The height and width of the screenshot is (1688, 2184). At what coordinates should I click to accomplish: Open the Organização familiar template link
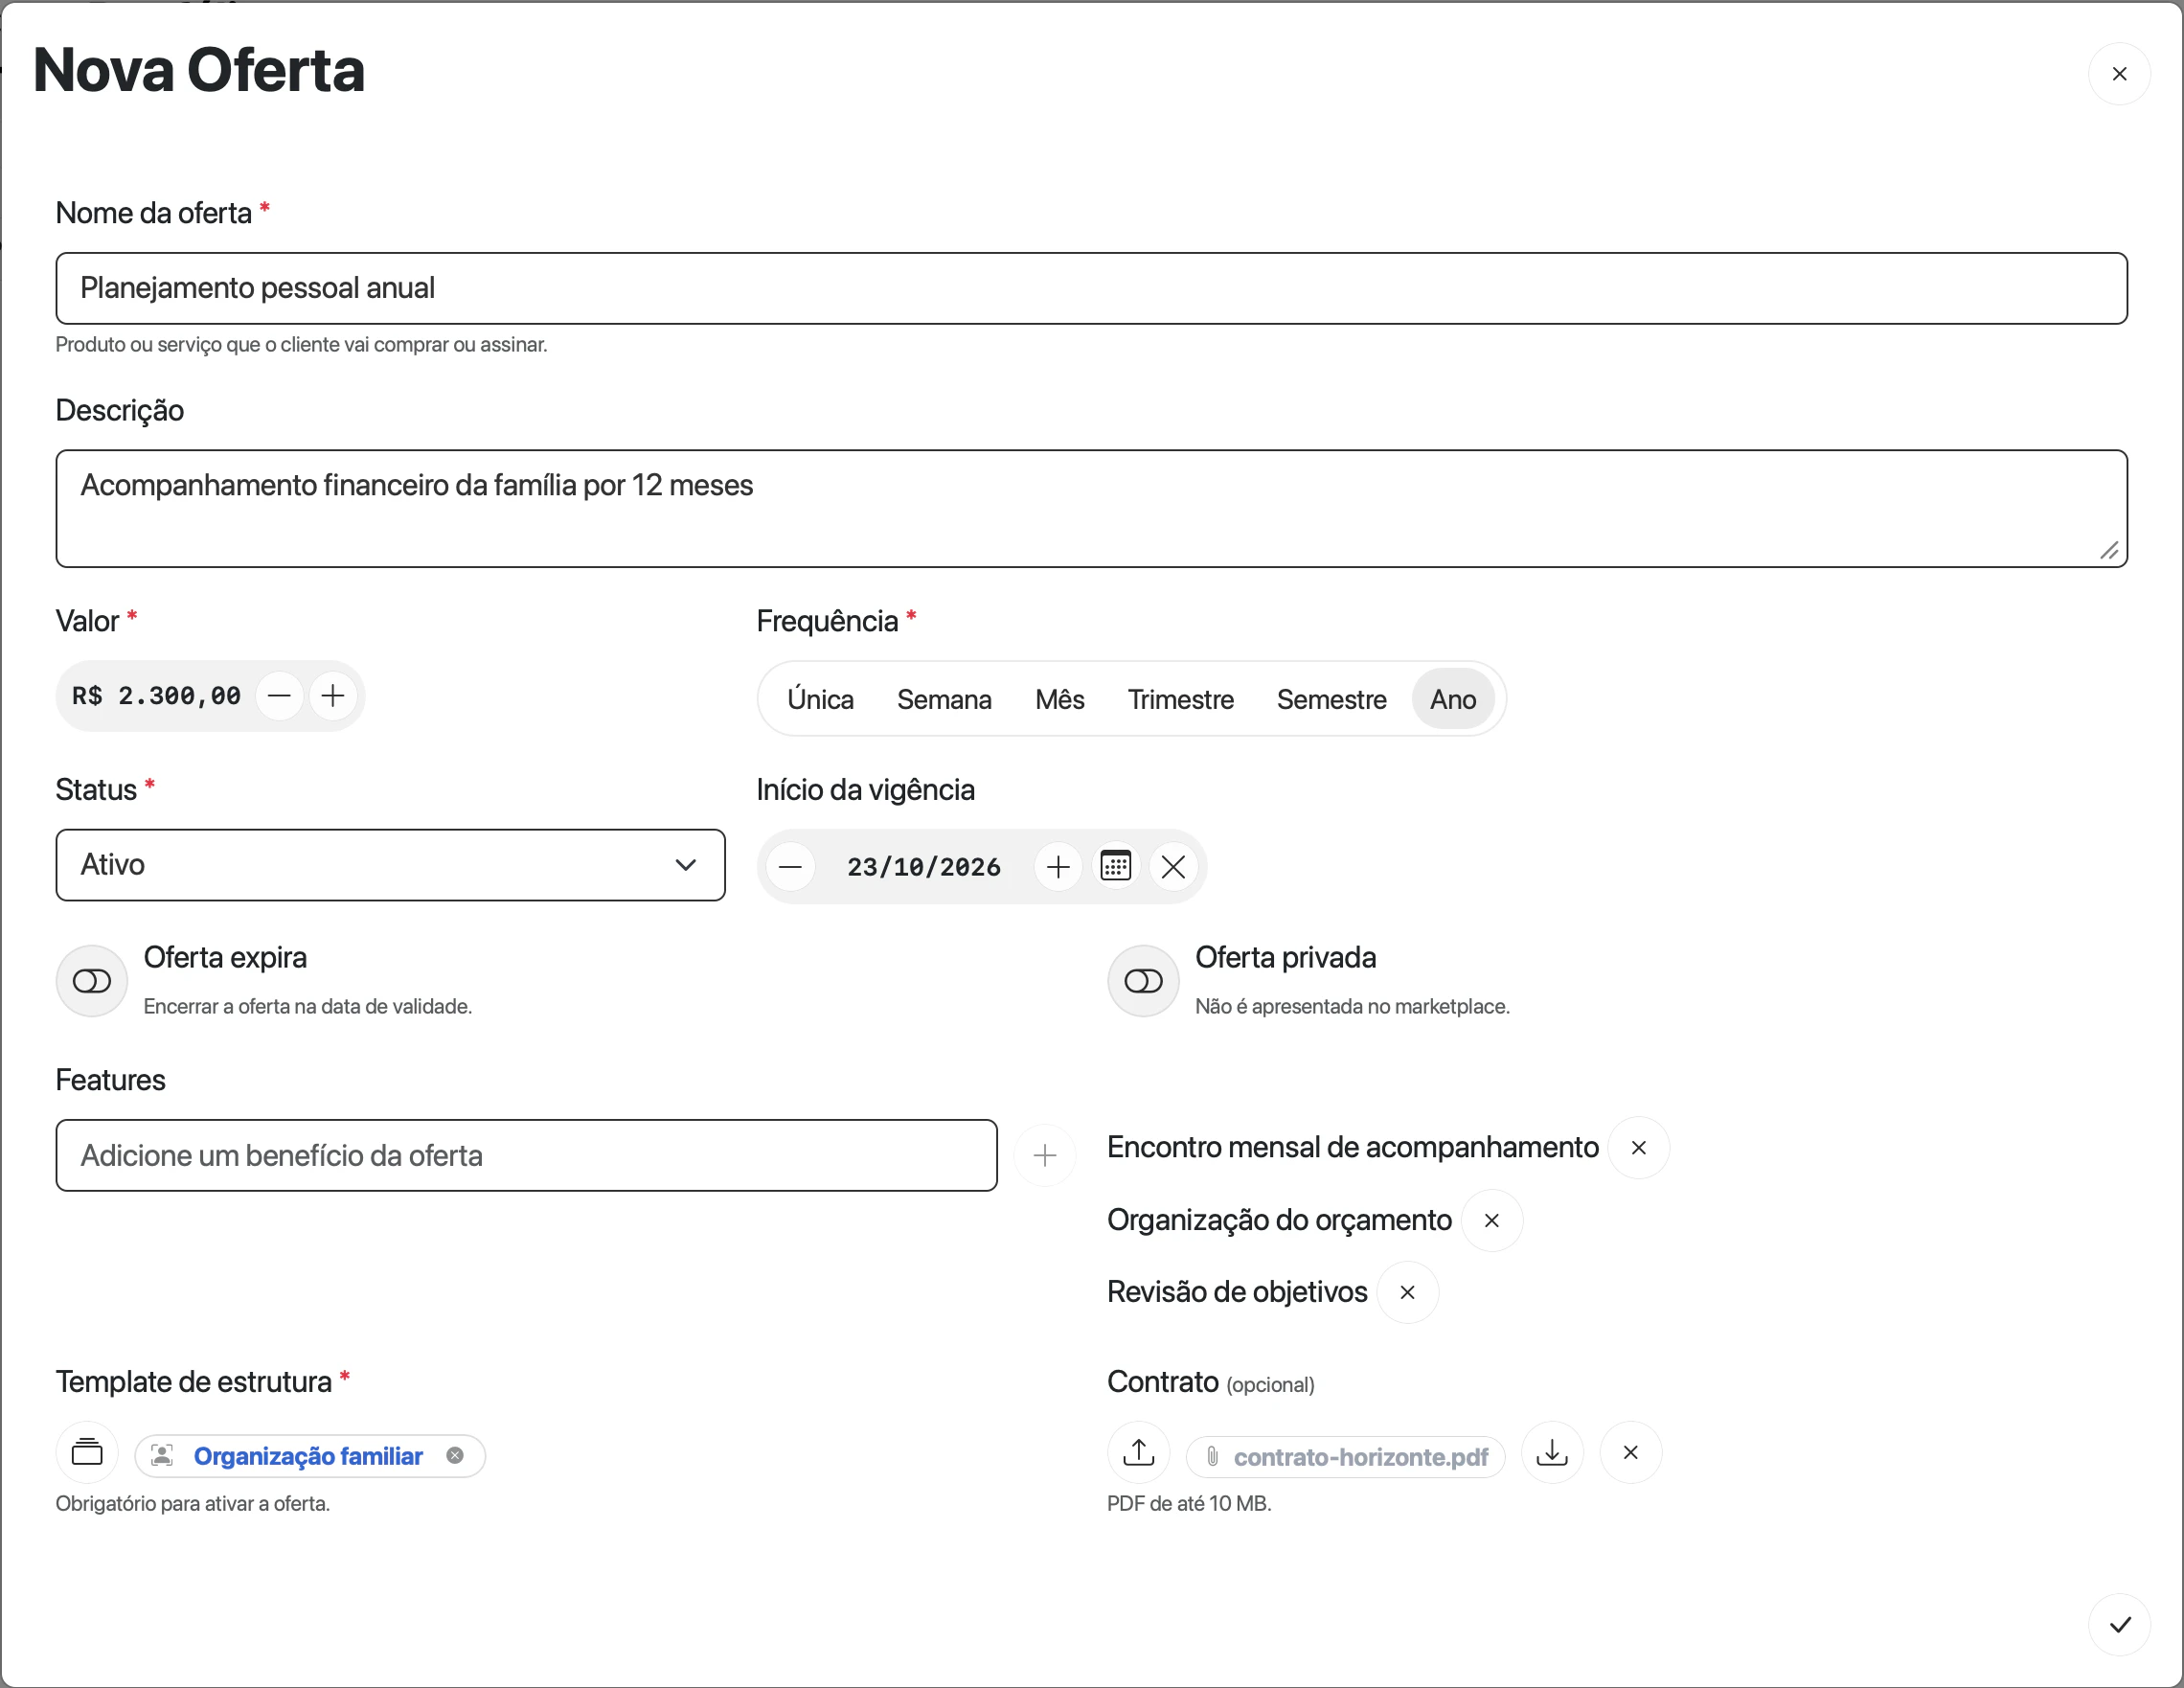[308, 1456]
